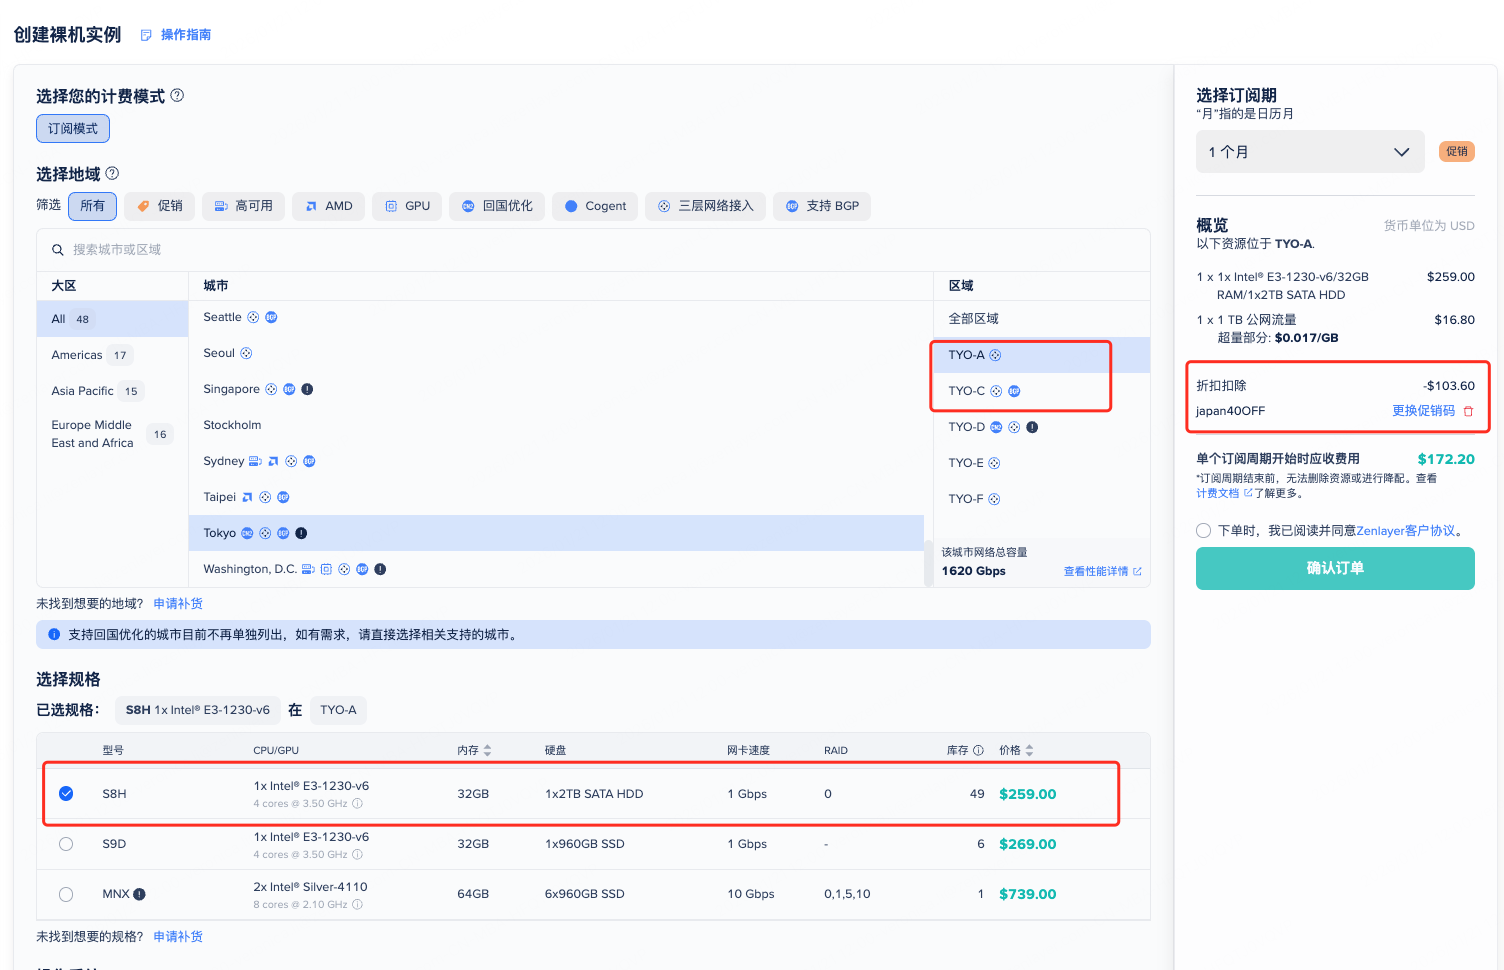
Task: Click the 操作指南 document icon
Action: 146,35
